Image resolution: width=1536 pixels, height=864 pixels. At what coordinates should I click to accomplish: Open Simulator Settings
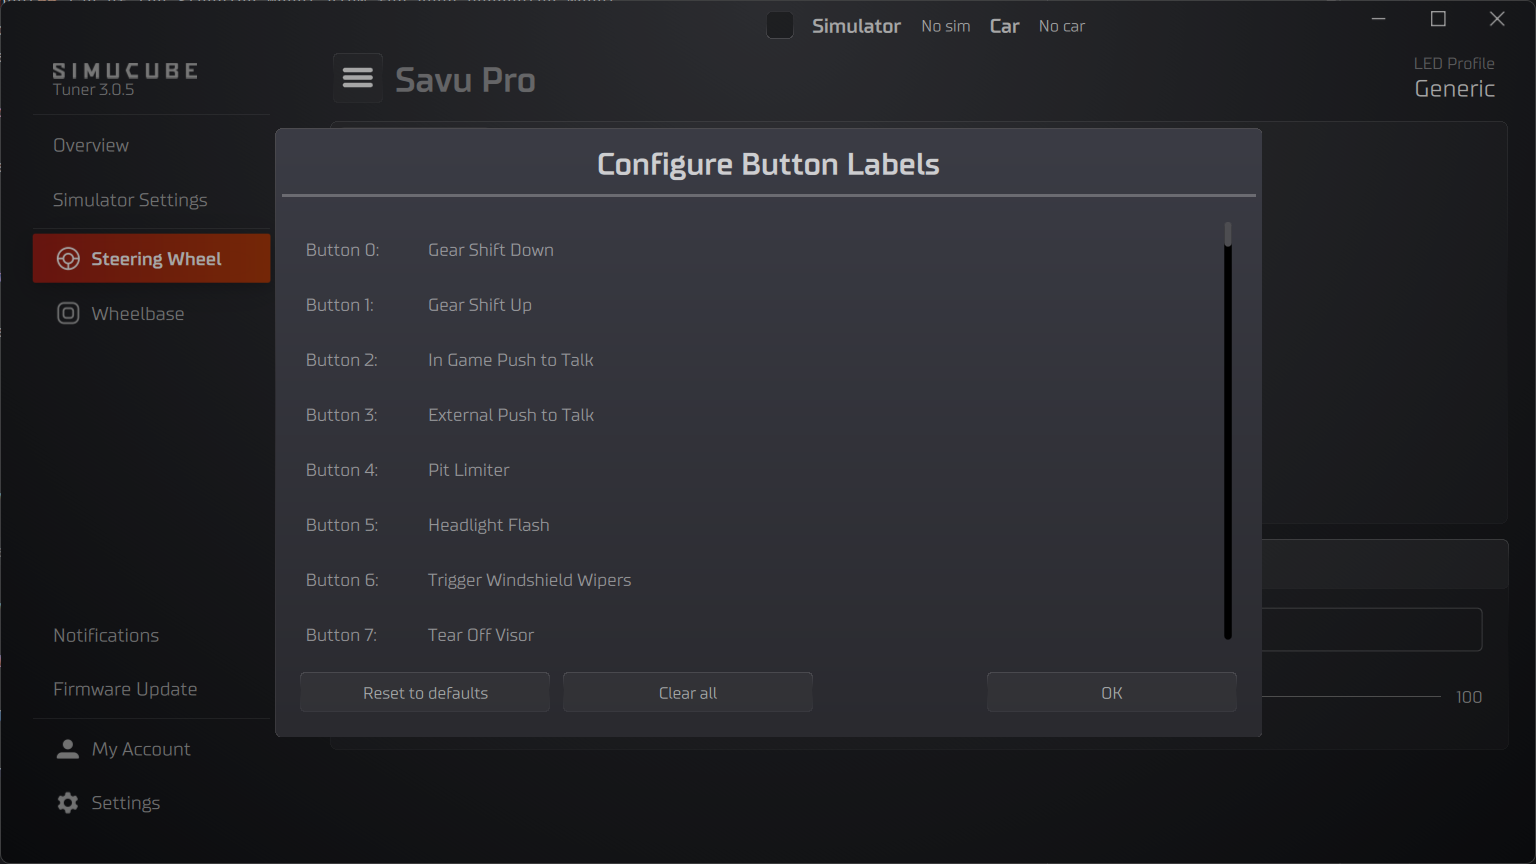click(129, 199)
